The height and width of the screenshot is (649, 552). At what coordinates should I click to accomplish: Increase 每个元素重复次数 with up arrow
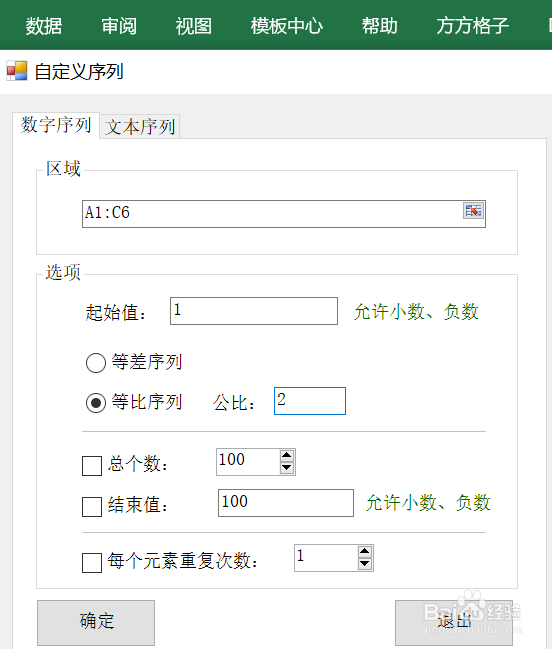point(365,552)
